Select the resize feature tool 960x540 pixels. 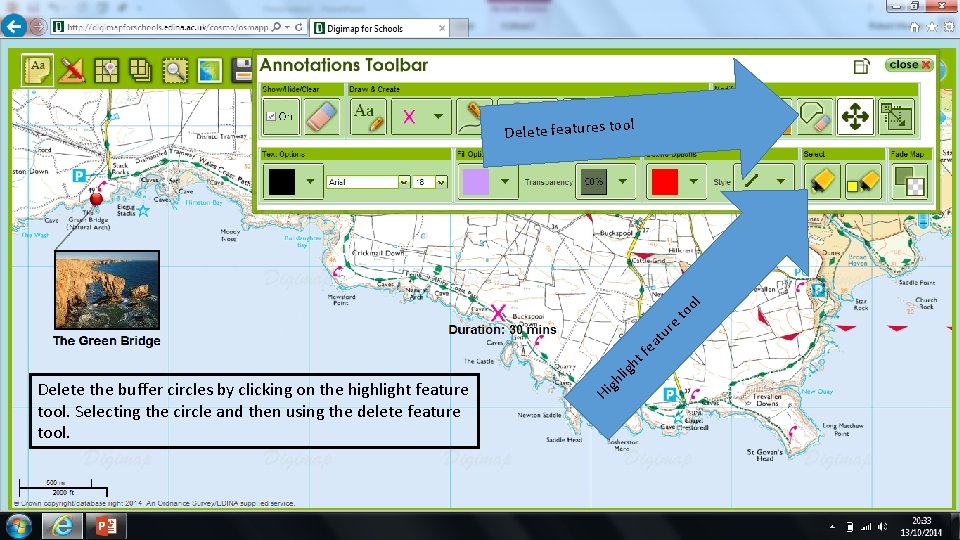896,116
